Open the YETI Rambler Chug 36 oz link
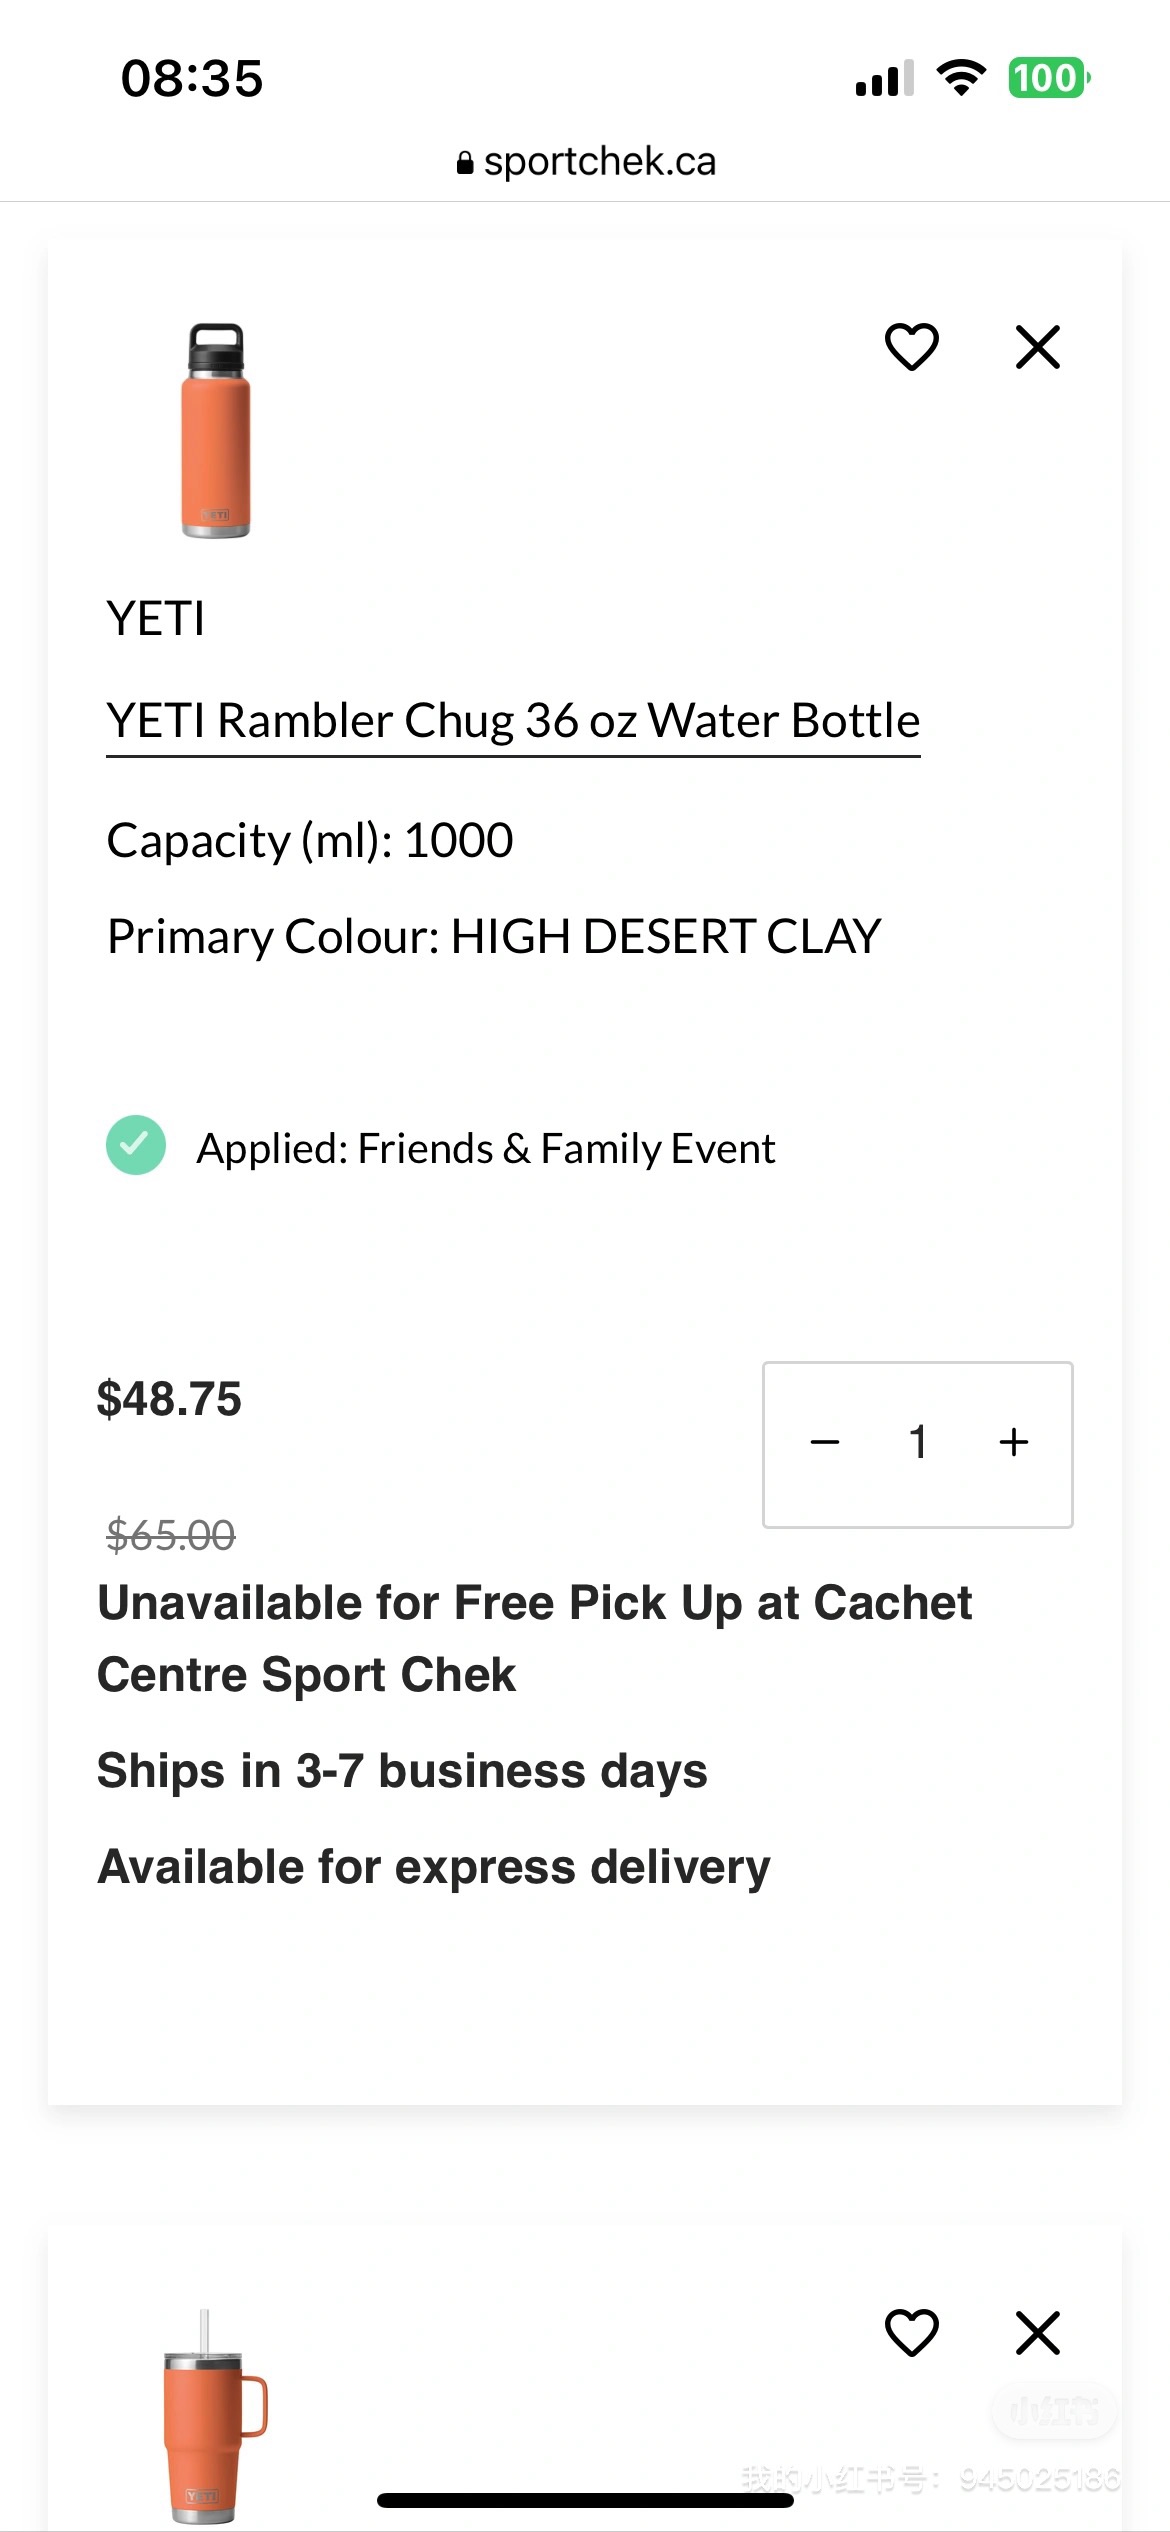The image size is (1170, 2532). coord(513,721)
